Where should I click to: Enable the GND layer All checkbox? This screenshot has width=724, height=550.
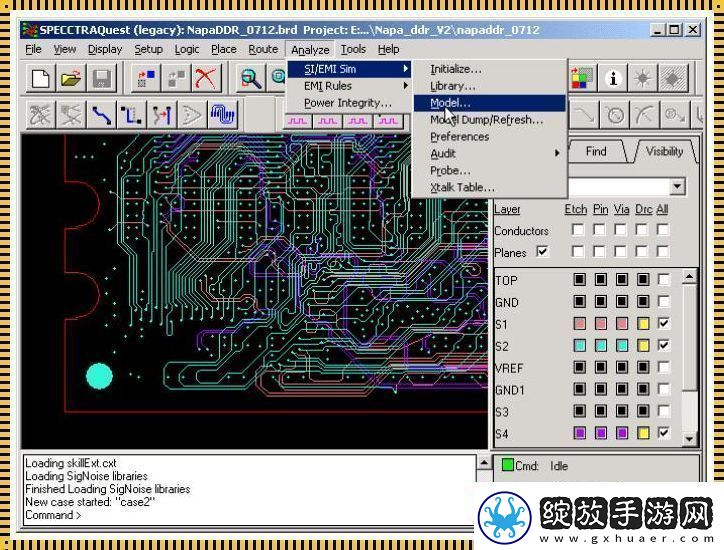pyautogui.click(x=664, y=302)
